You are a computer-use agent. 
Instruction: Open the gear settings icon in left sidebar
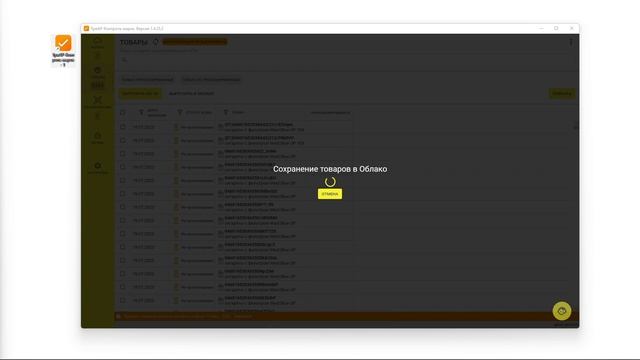98,166
